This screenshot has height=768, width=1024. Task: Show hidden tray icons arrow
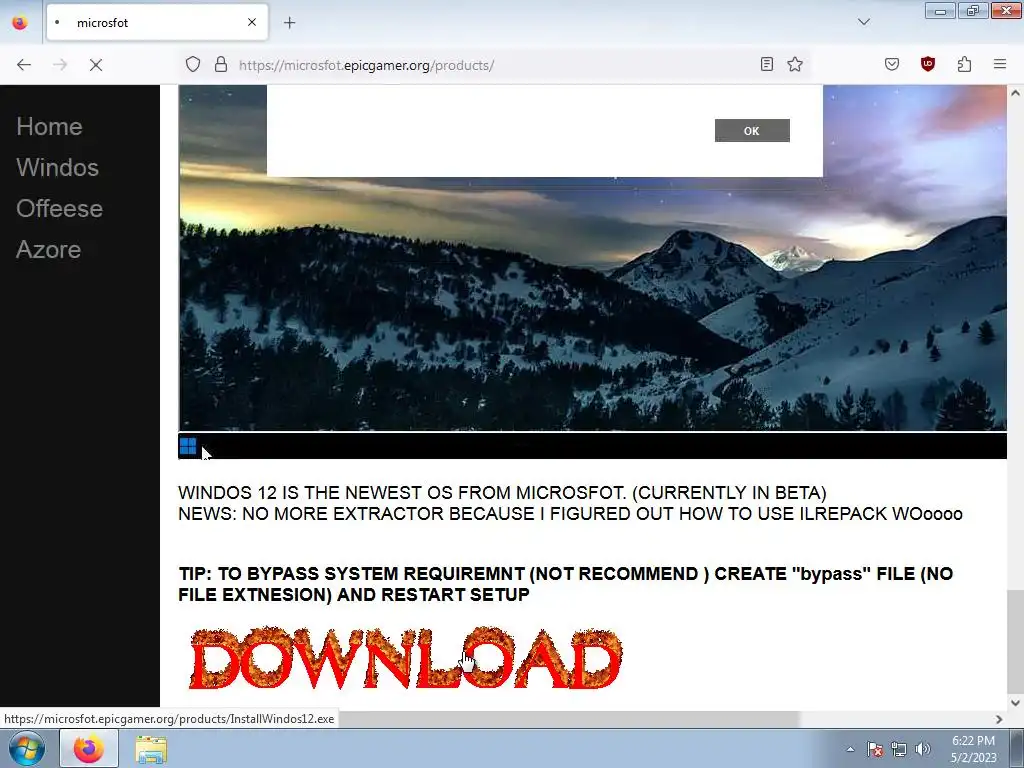coord(850,749)
